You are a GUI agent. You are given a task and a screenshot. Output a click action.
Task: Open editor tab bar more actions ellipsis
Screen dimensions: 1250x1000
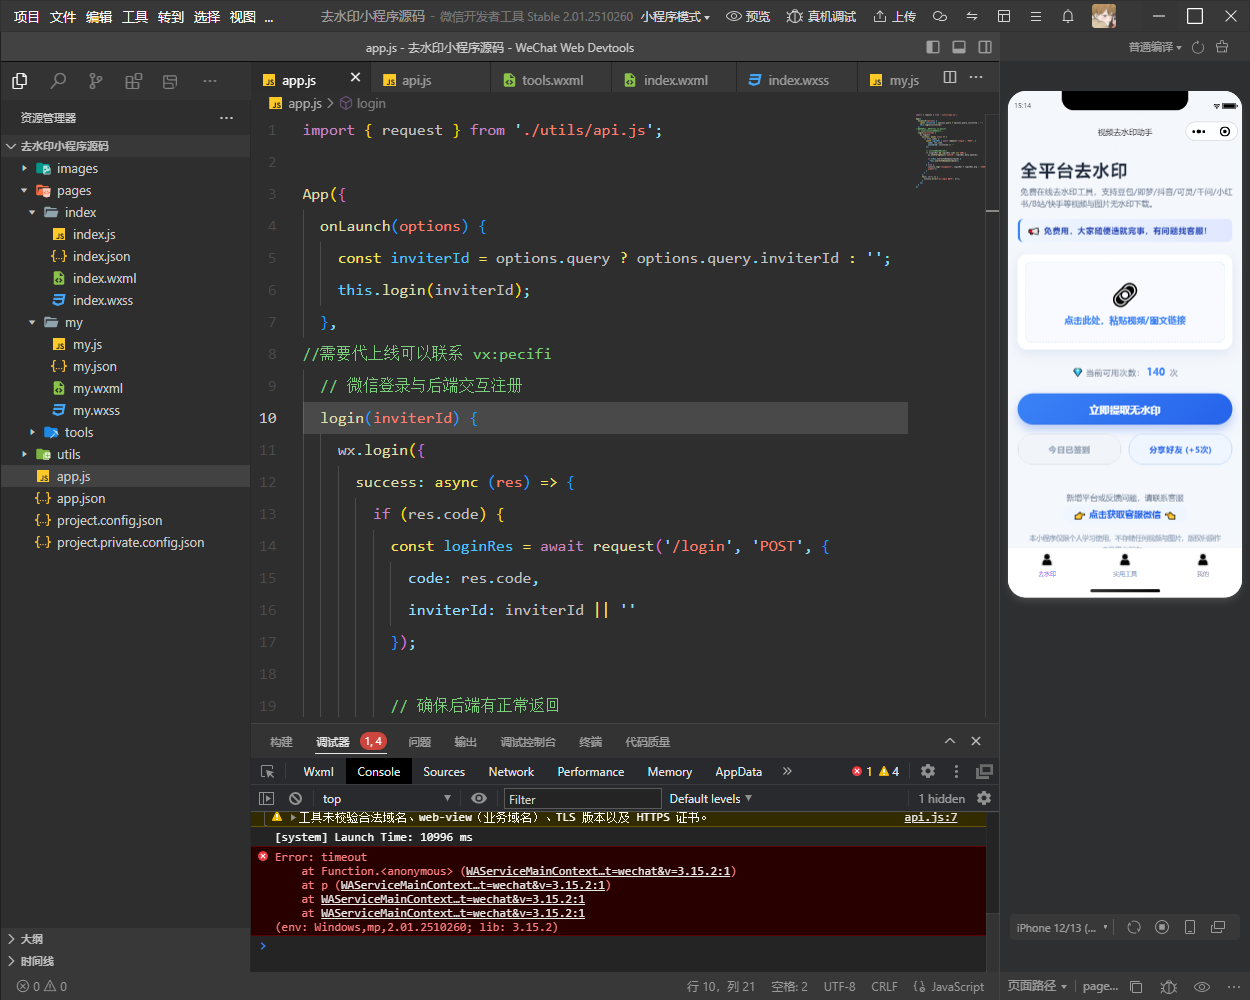(x=976, y=78)
